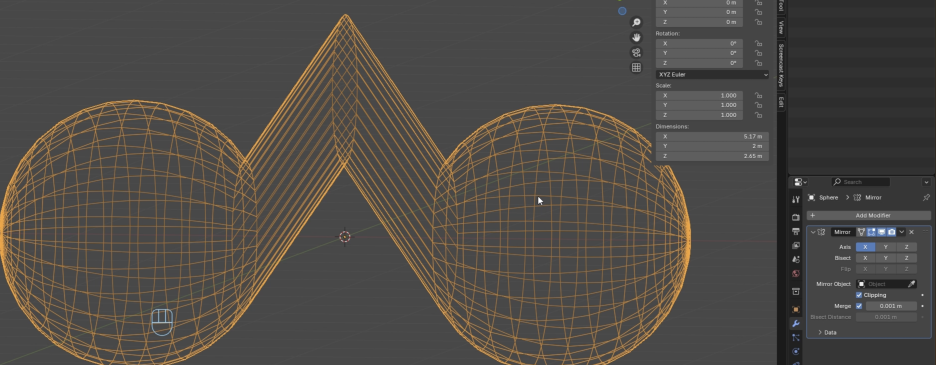Toggle lock on Location Z
The height and width of the screenshot is (365, 936).
tap(758, 22)
